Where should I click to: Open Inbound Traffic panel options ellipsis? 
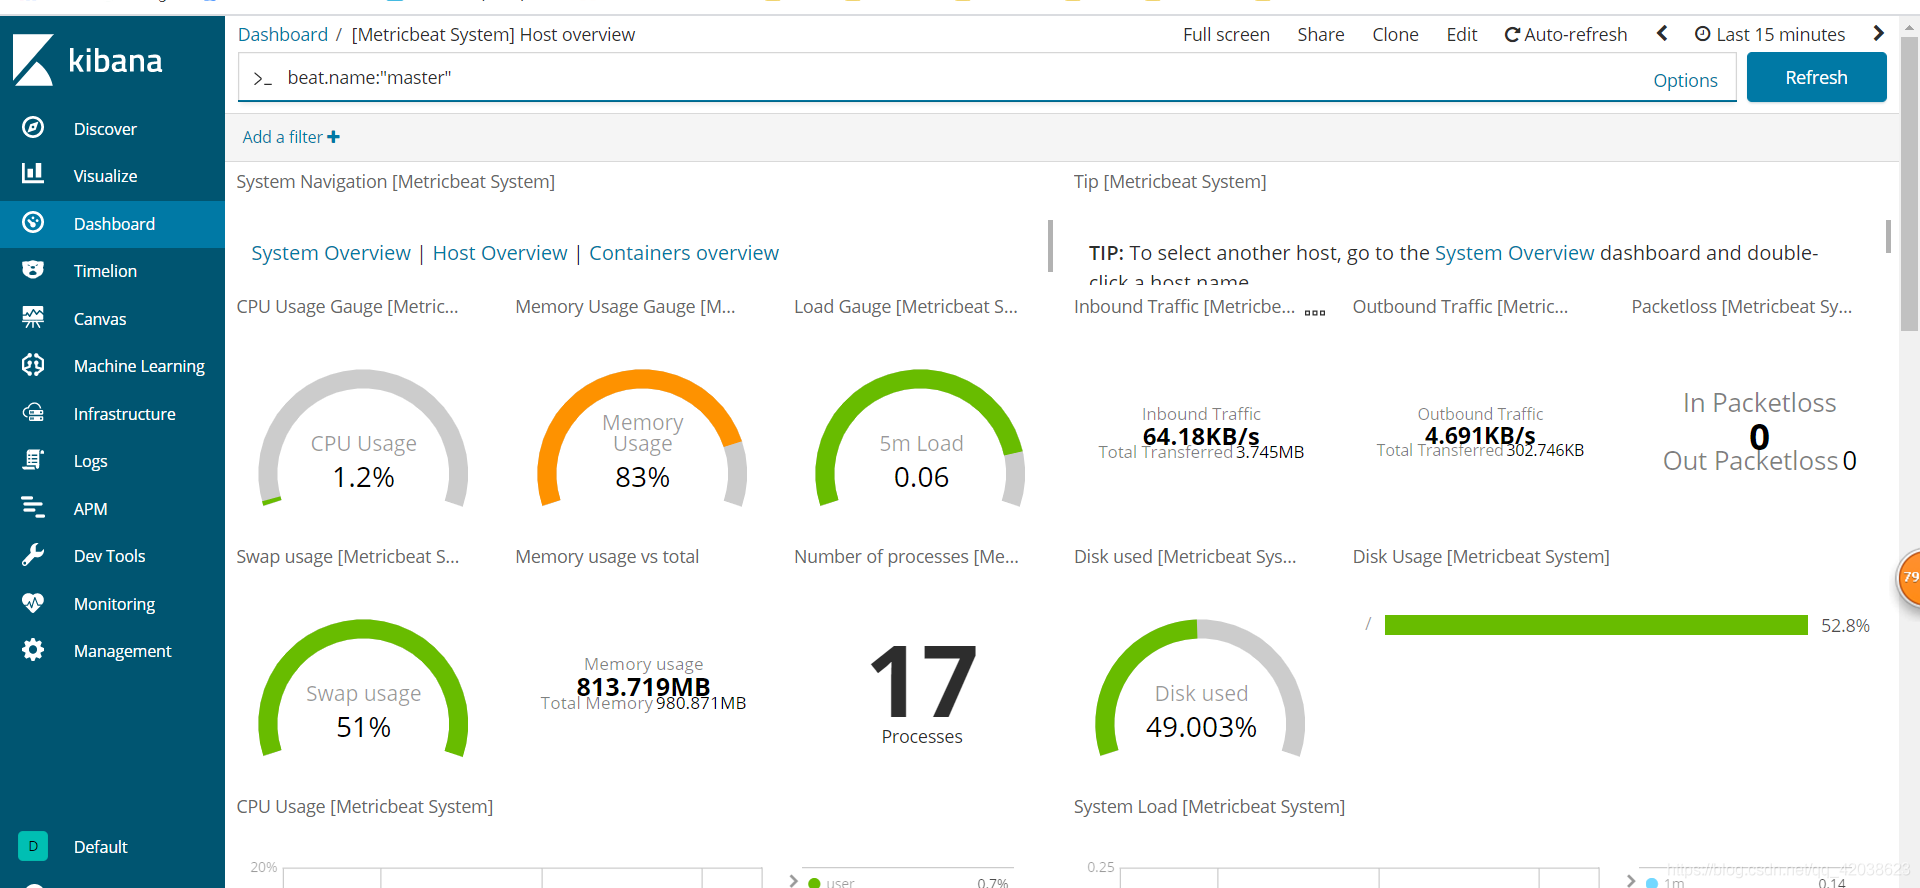pyautogui.click(x=1315, y=312)
